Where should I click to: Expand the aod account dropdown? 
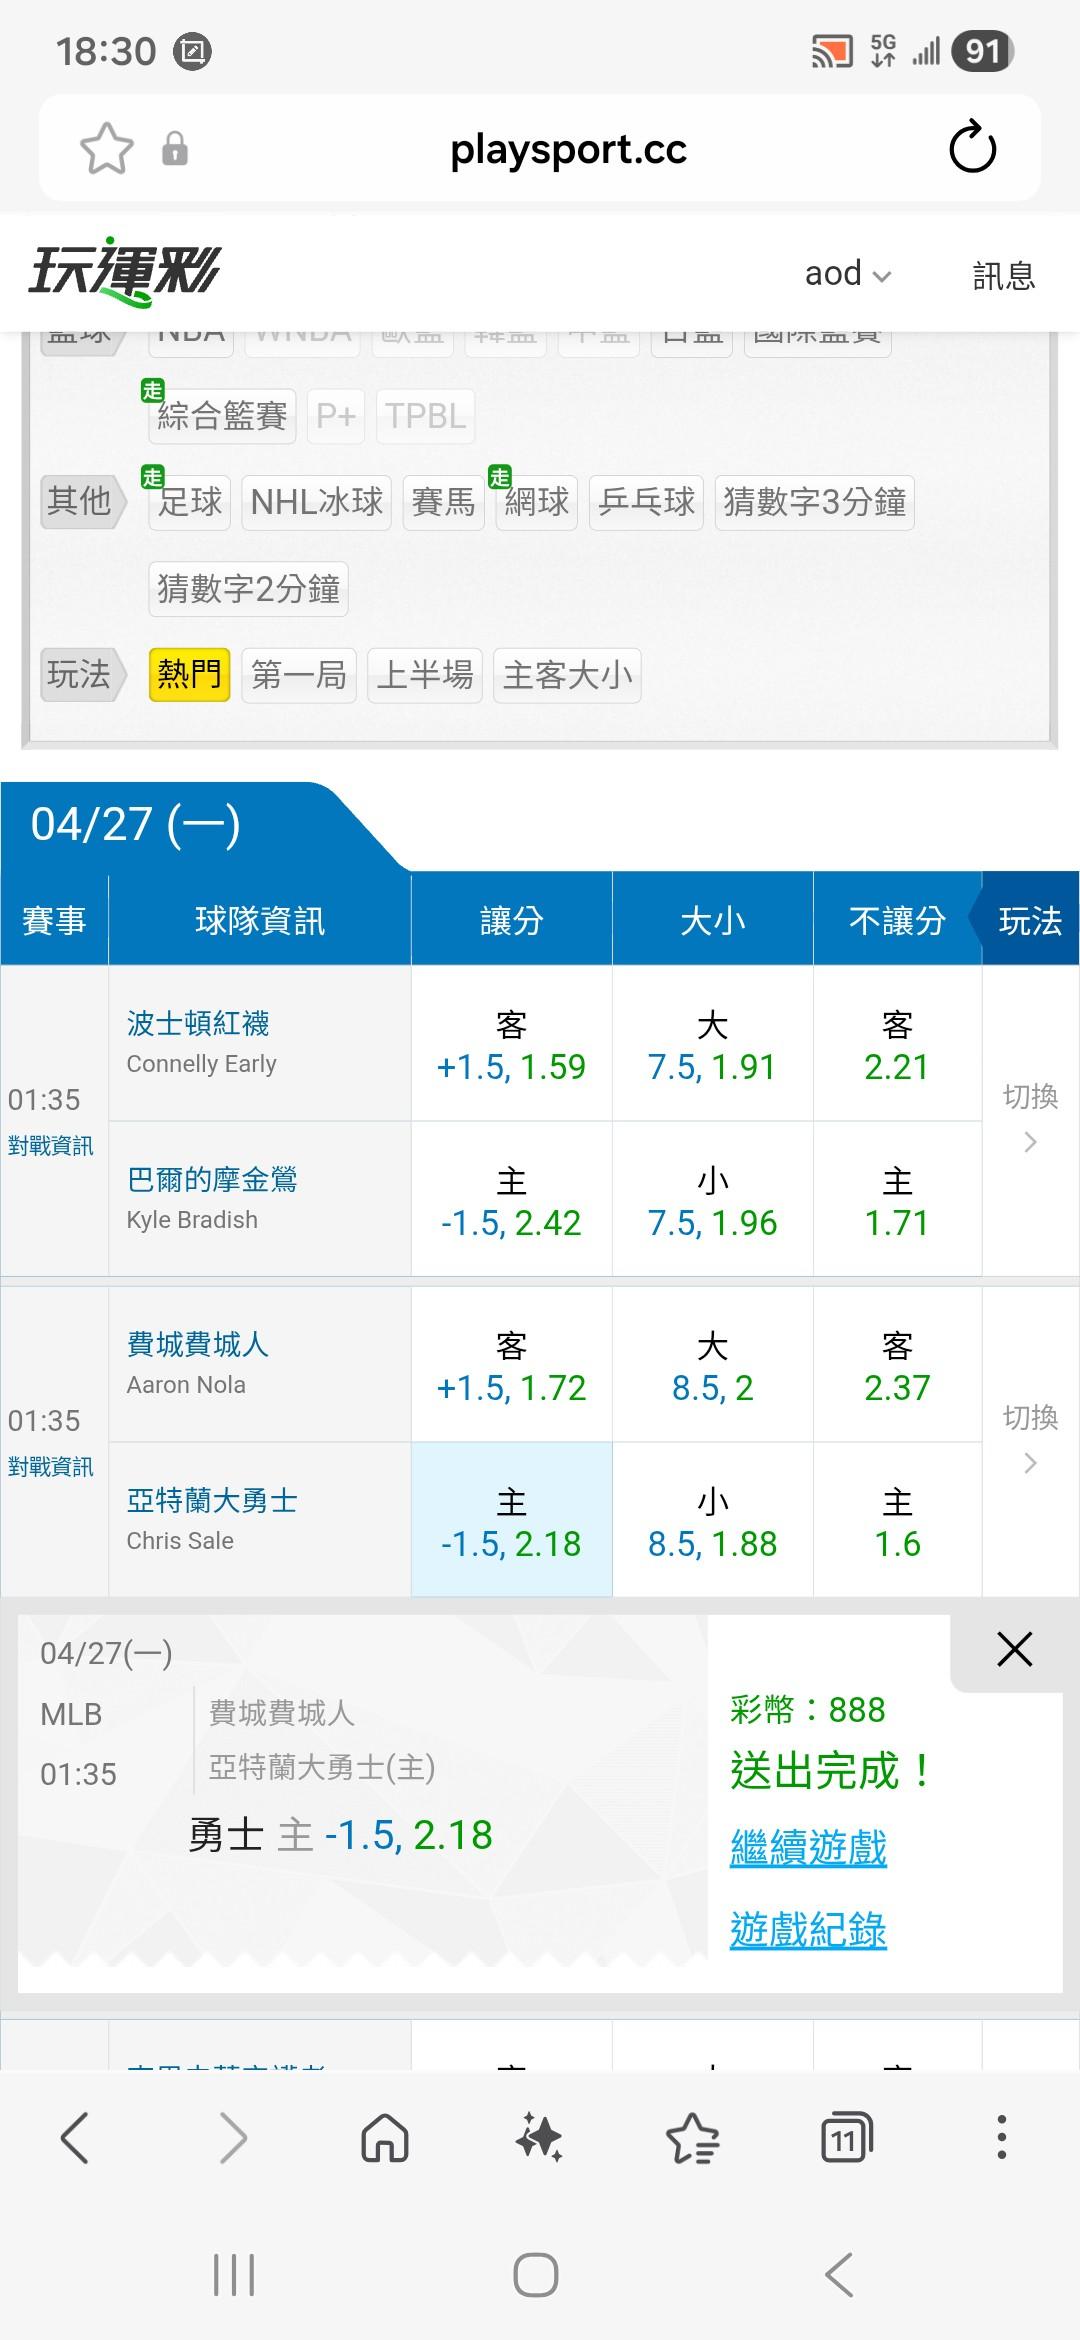pos(847,274)
